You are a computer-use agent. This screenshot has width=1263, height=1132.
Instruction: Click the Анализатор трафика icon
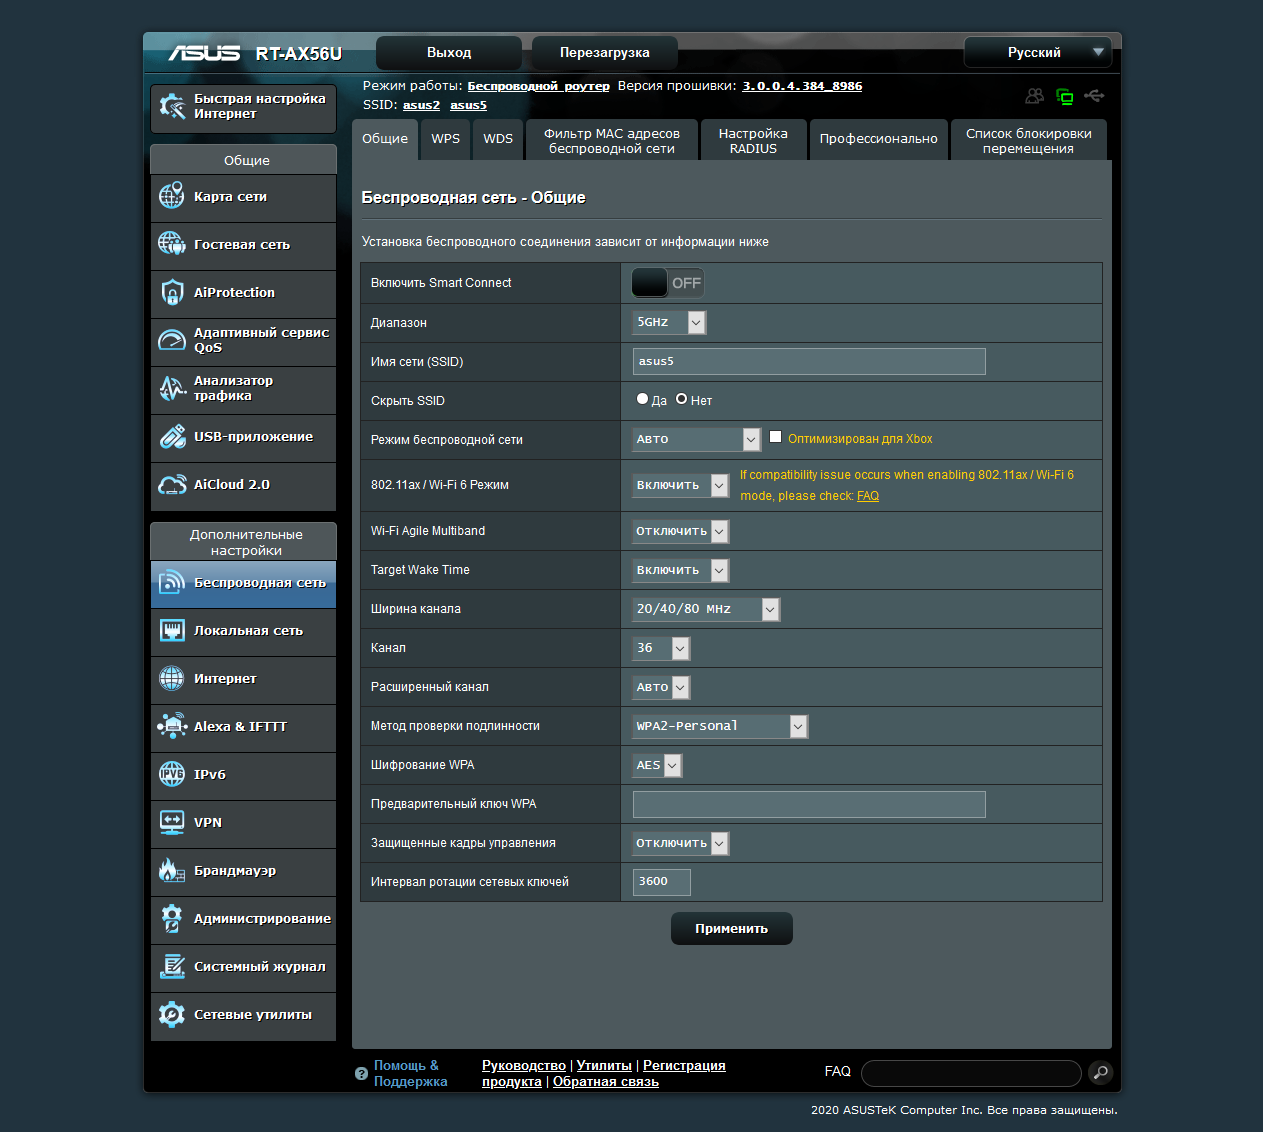(x=172, y=388)
